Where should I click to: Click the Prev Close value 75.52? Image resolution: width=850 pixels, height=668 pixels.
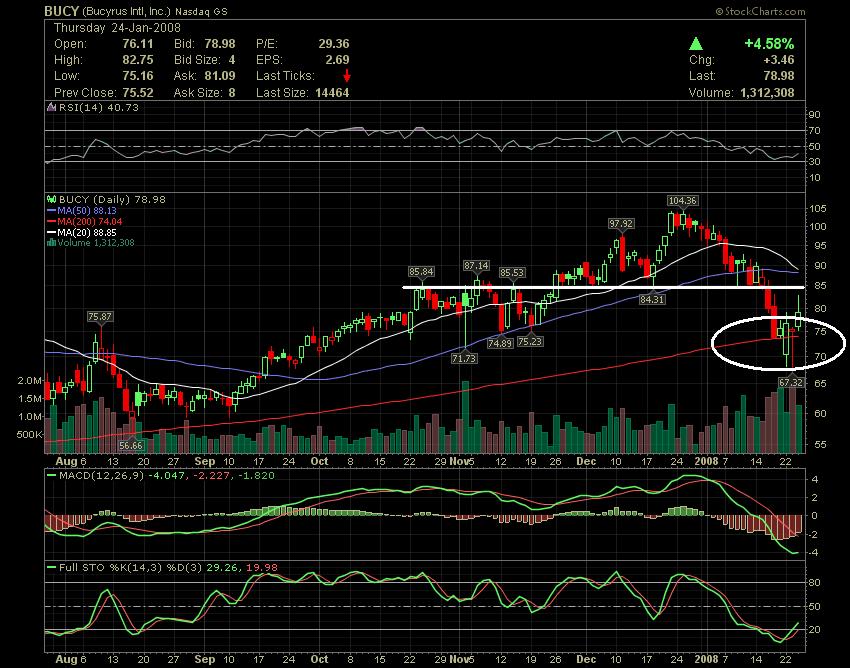(x=138, y=93)
